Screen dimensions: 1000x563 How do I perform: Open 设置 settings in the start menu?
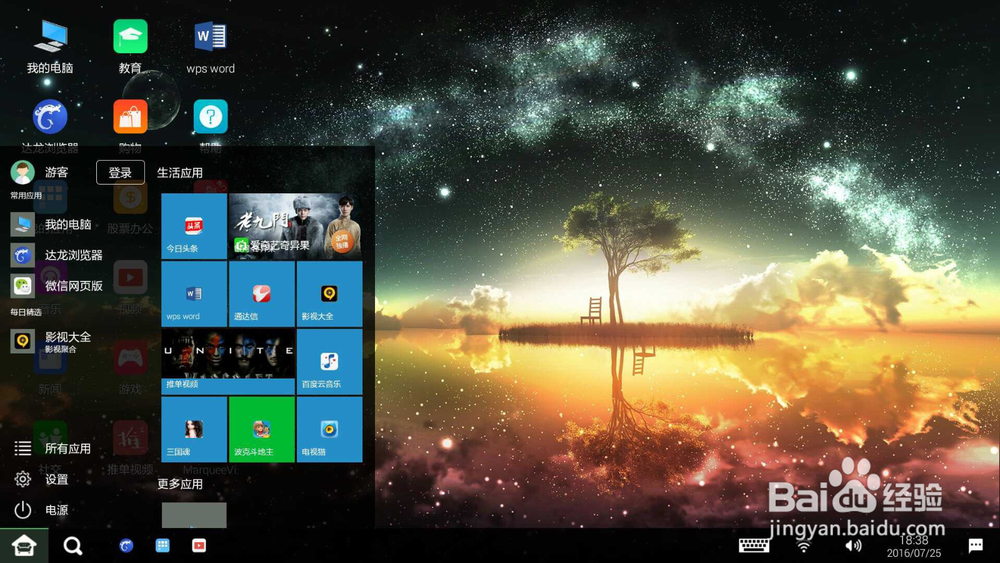click(x=41, y=479)
